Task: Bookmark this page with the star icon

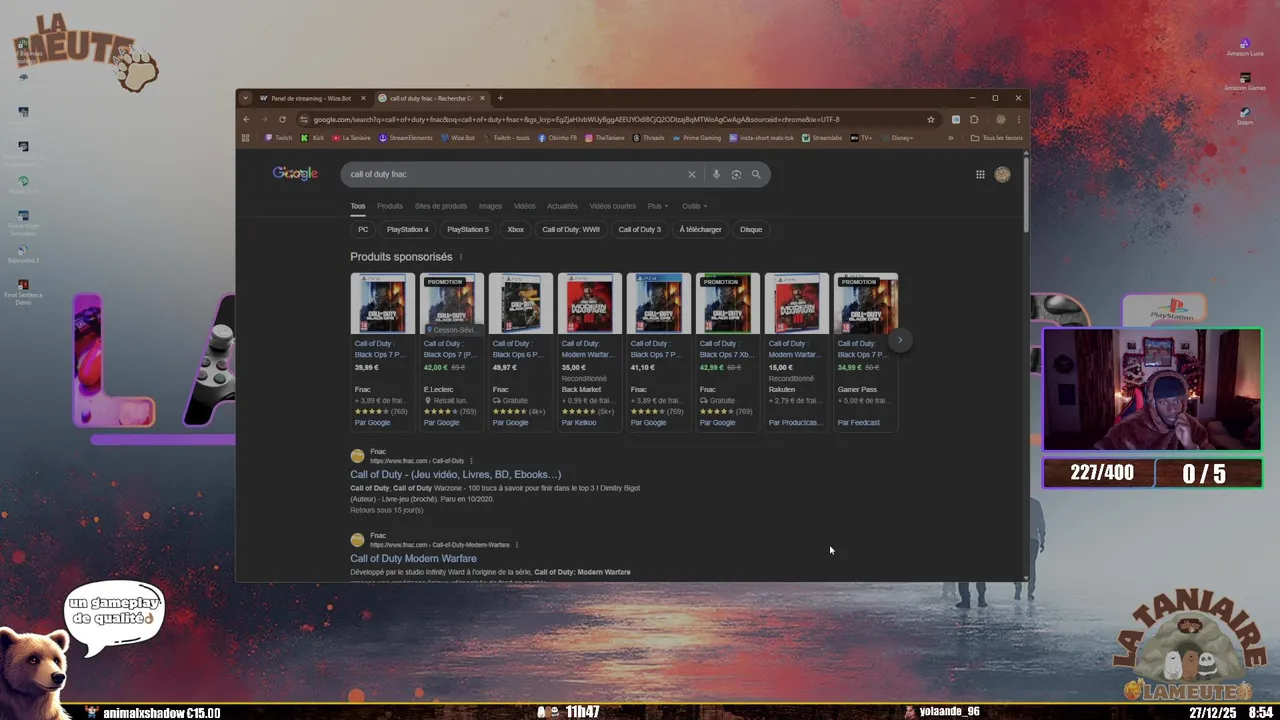Action: pyautogui.click(x=931, y=119)
